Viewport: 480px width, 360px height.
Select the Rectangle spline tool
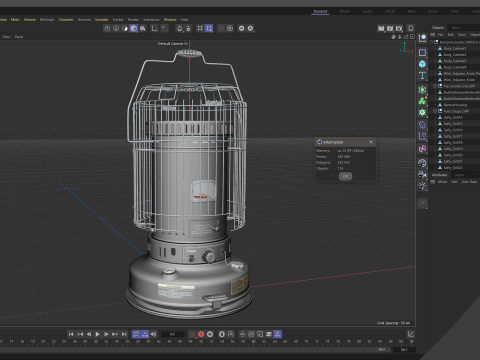point(422,52)
